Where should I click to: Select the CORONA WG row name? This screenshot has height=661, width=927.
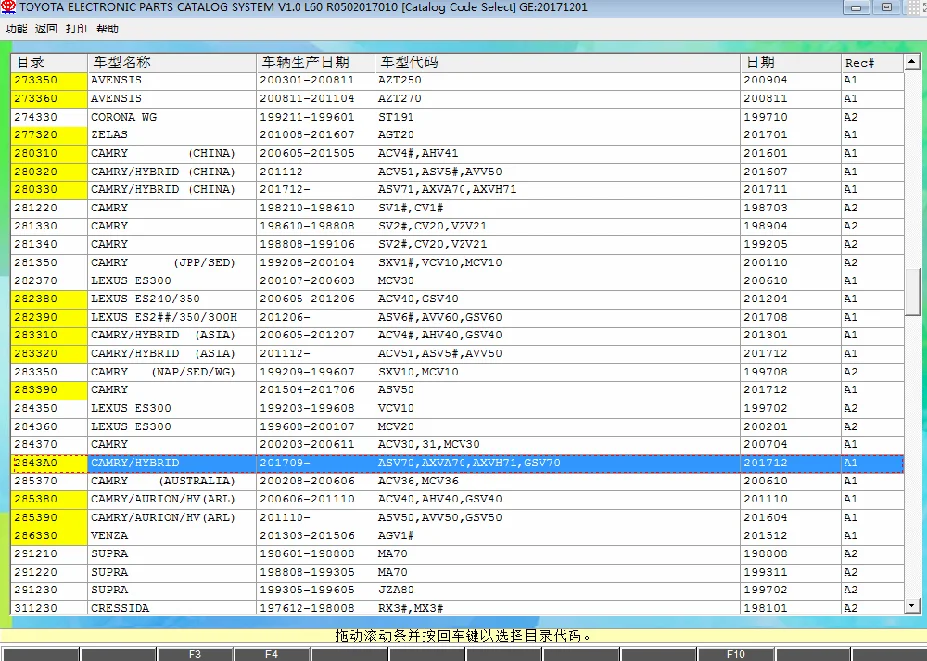124,117
